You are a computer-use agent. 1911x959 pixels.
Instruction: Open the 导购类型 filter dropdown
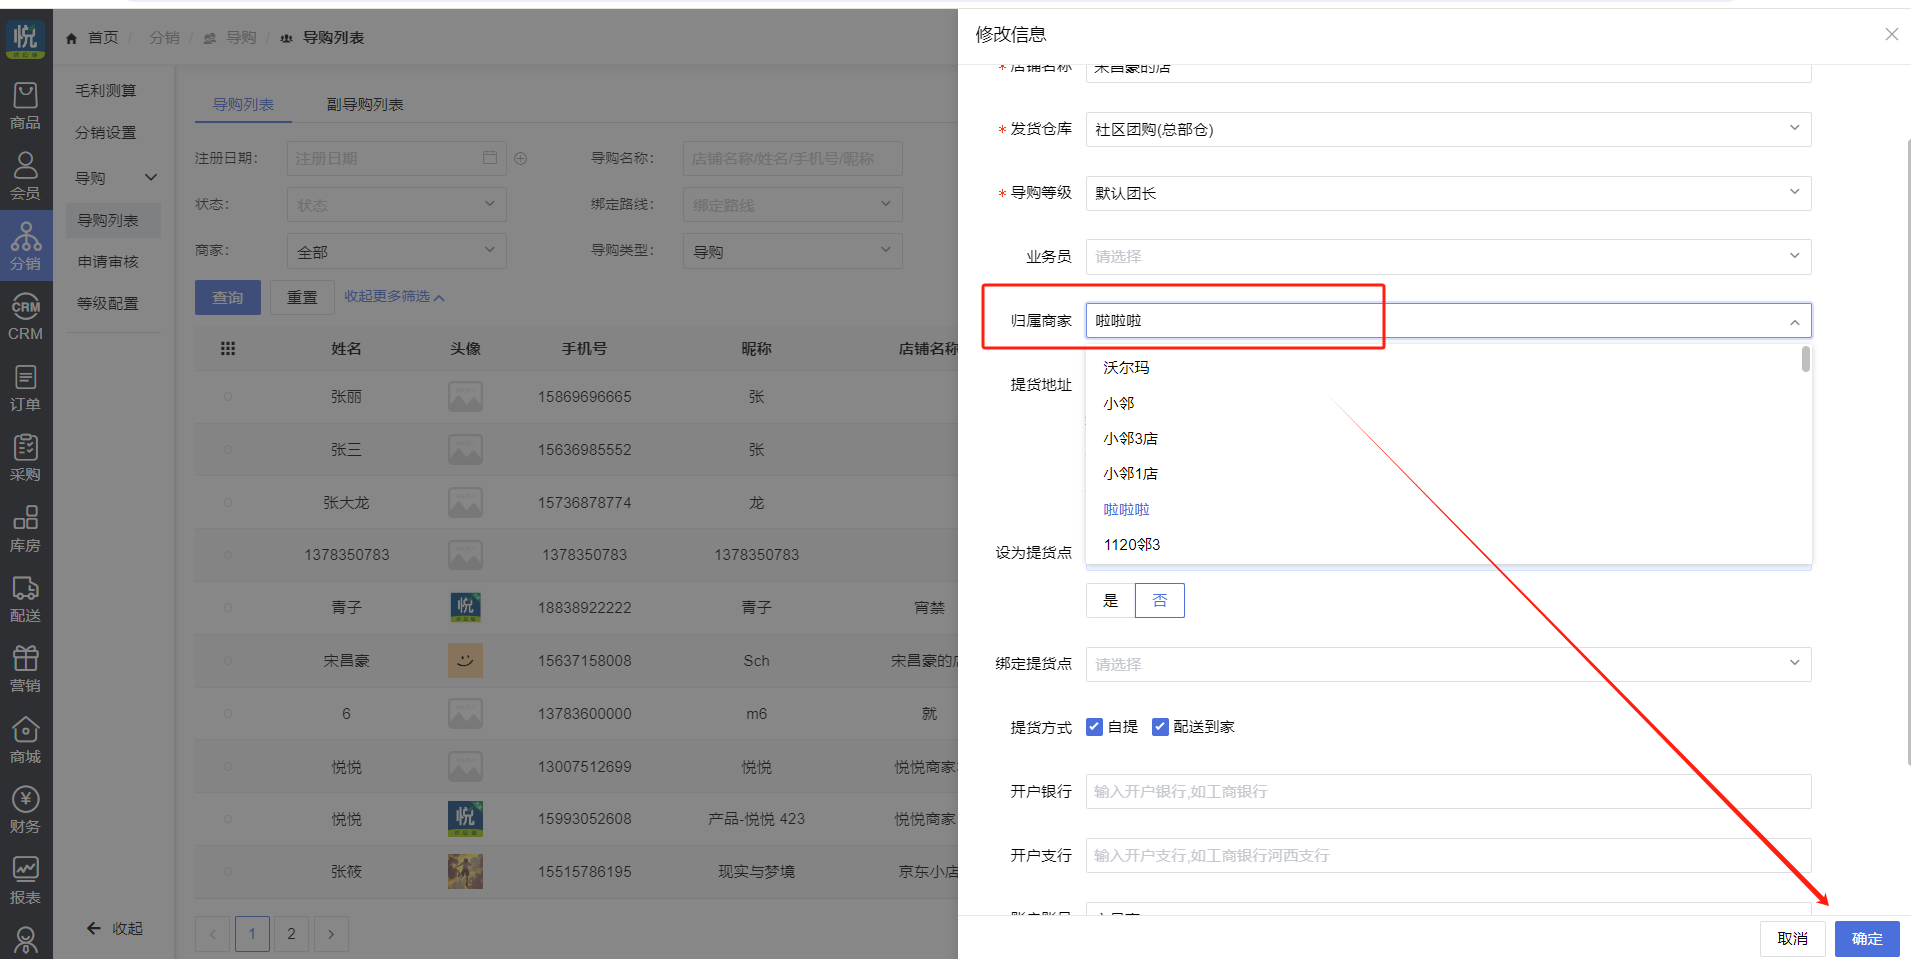pyautogui.click(x=792, y=252)
